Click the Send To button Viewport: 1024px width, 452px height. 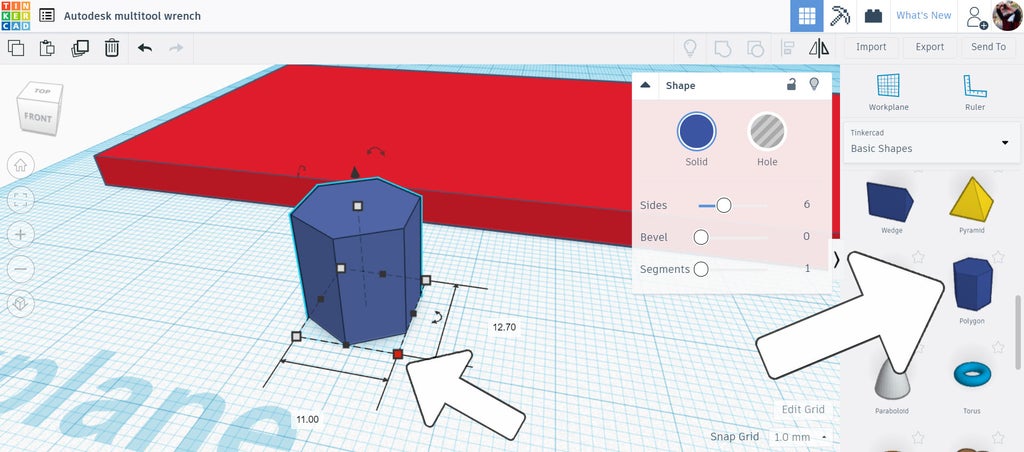pyautogui.click(x=988, y=47)
